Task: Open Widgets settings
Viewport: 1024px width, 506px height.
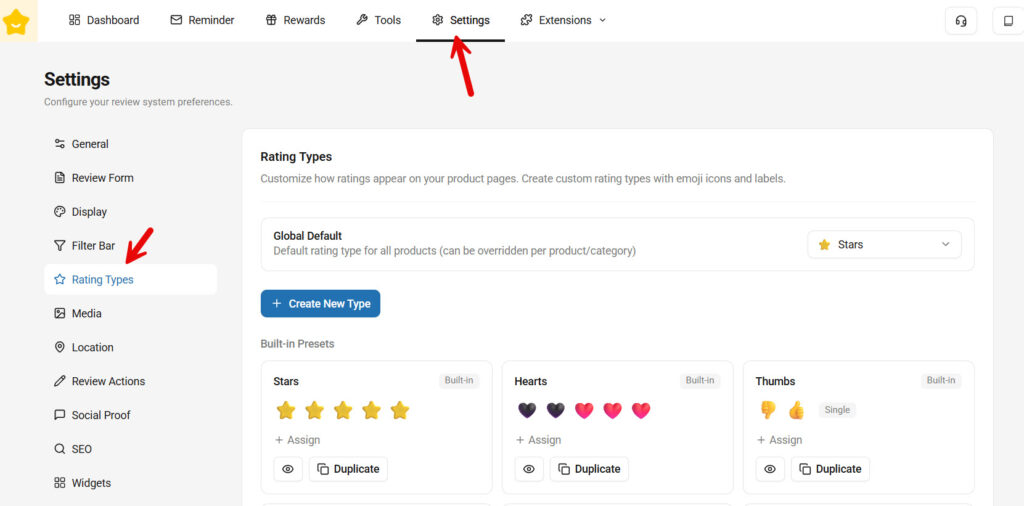Action: pos(131,483)
